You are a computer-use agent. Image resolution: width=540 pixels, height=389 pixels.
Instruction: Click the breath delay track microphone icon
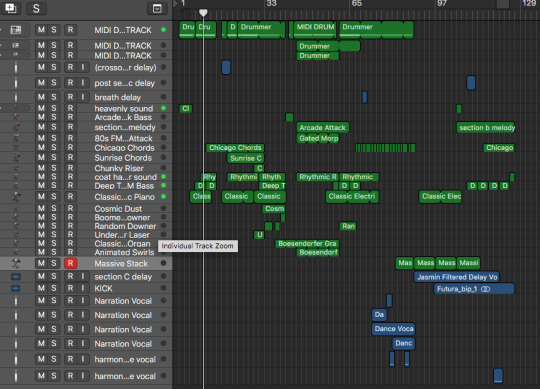pos(16,97)
